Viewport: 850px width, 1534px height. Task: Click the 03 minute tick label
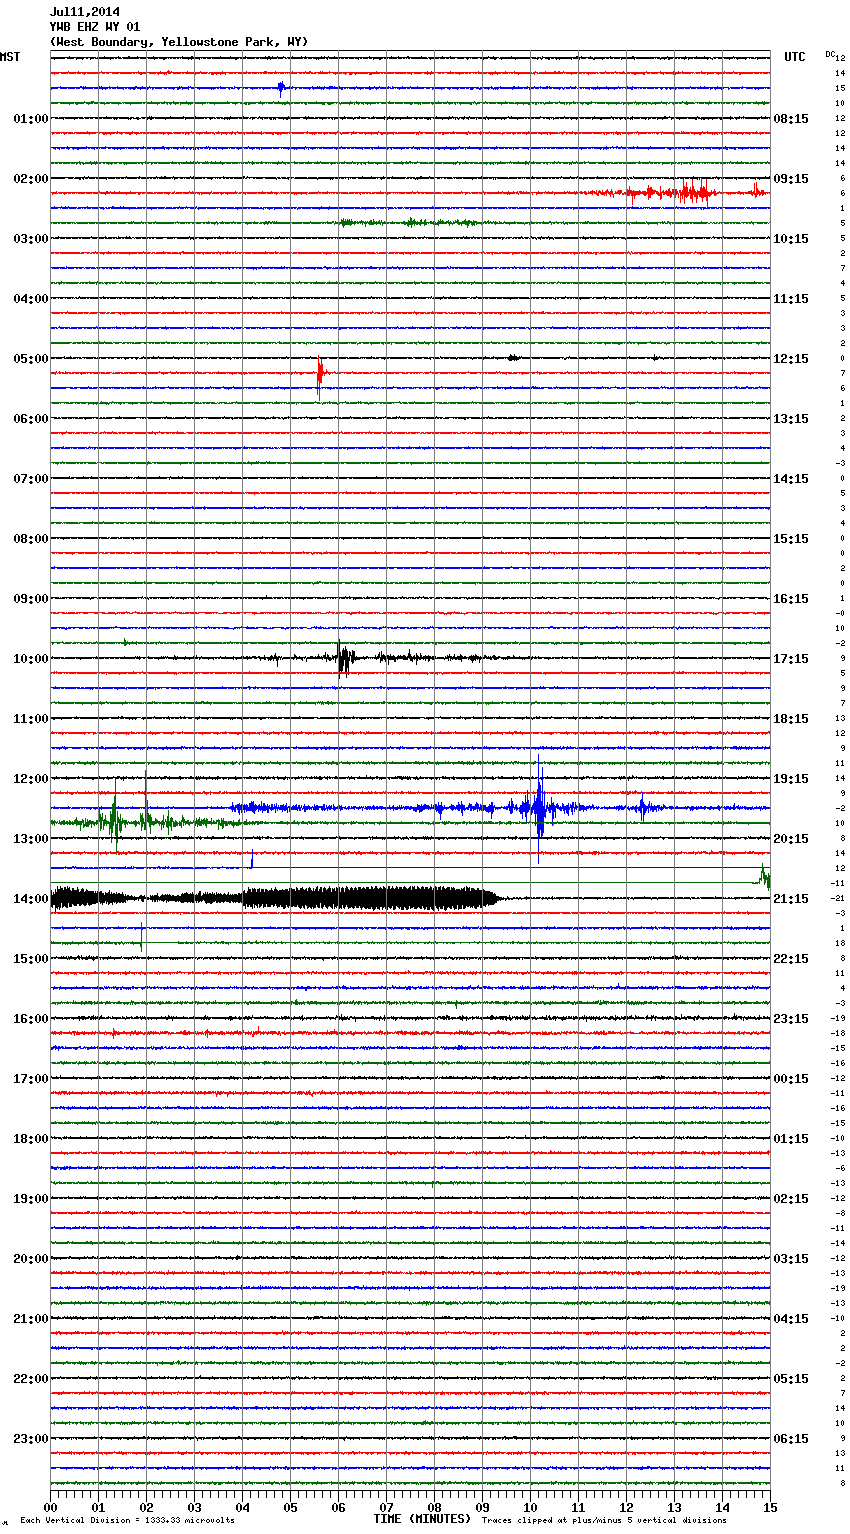tap(194, 1507)
